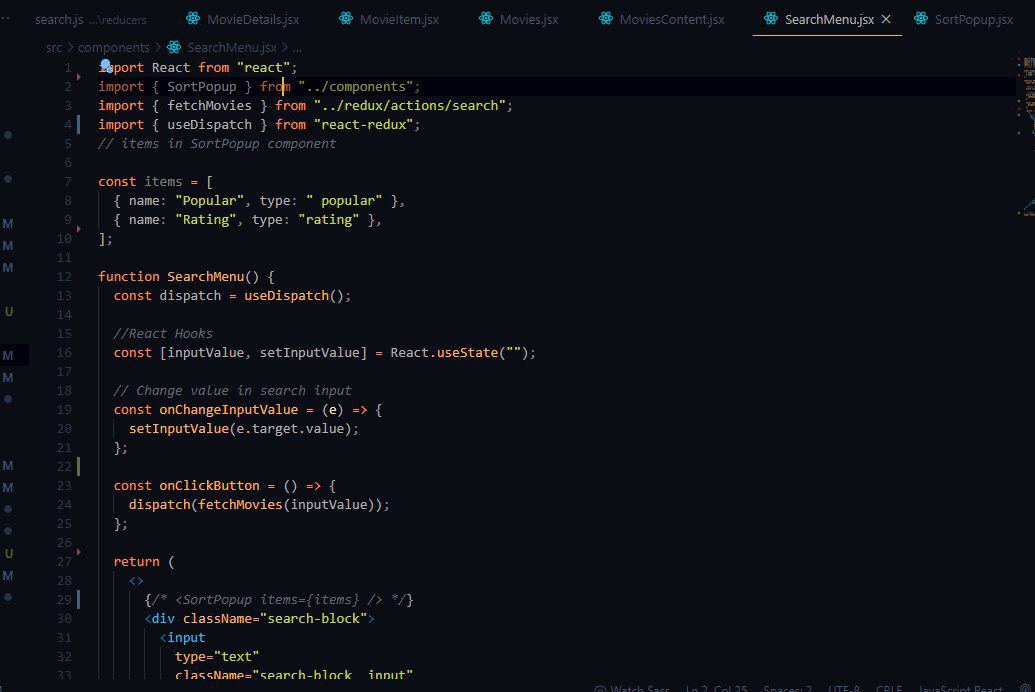Click 'e.target.value' on line 20

click(x=290, y=429)
